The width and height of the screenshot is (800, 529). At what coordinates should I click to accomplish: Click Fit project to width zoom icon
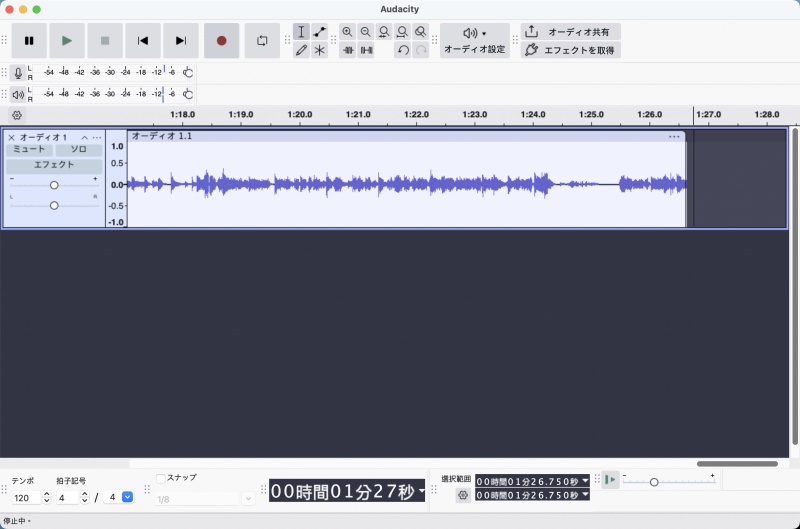point(402,32)
